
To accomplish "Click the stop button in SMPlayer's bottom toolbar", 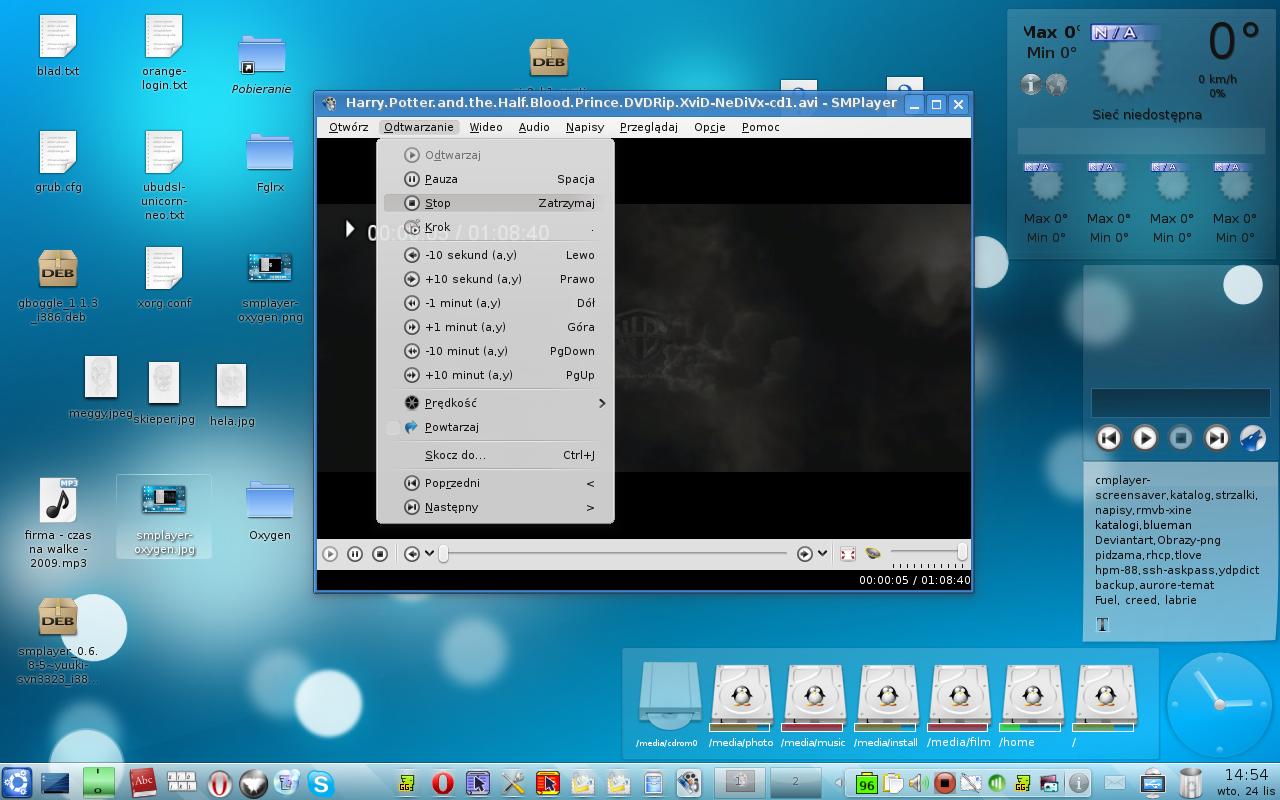I will (x=380, y=554).
